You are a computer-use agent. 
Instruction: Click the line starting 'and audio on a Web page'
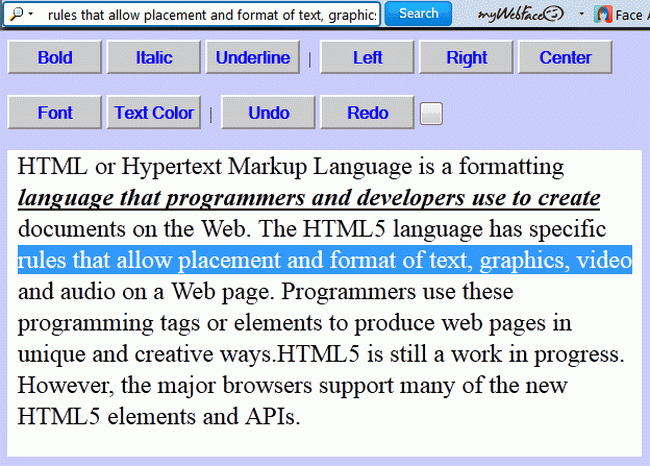pyautogui.click(x=266, y=291)
